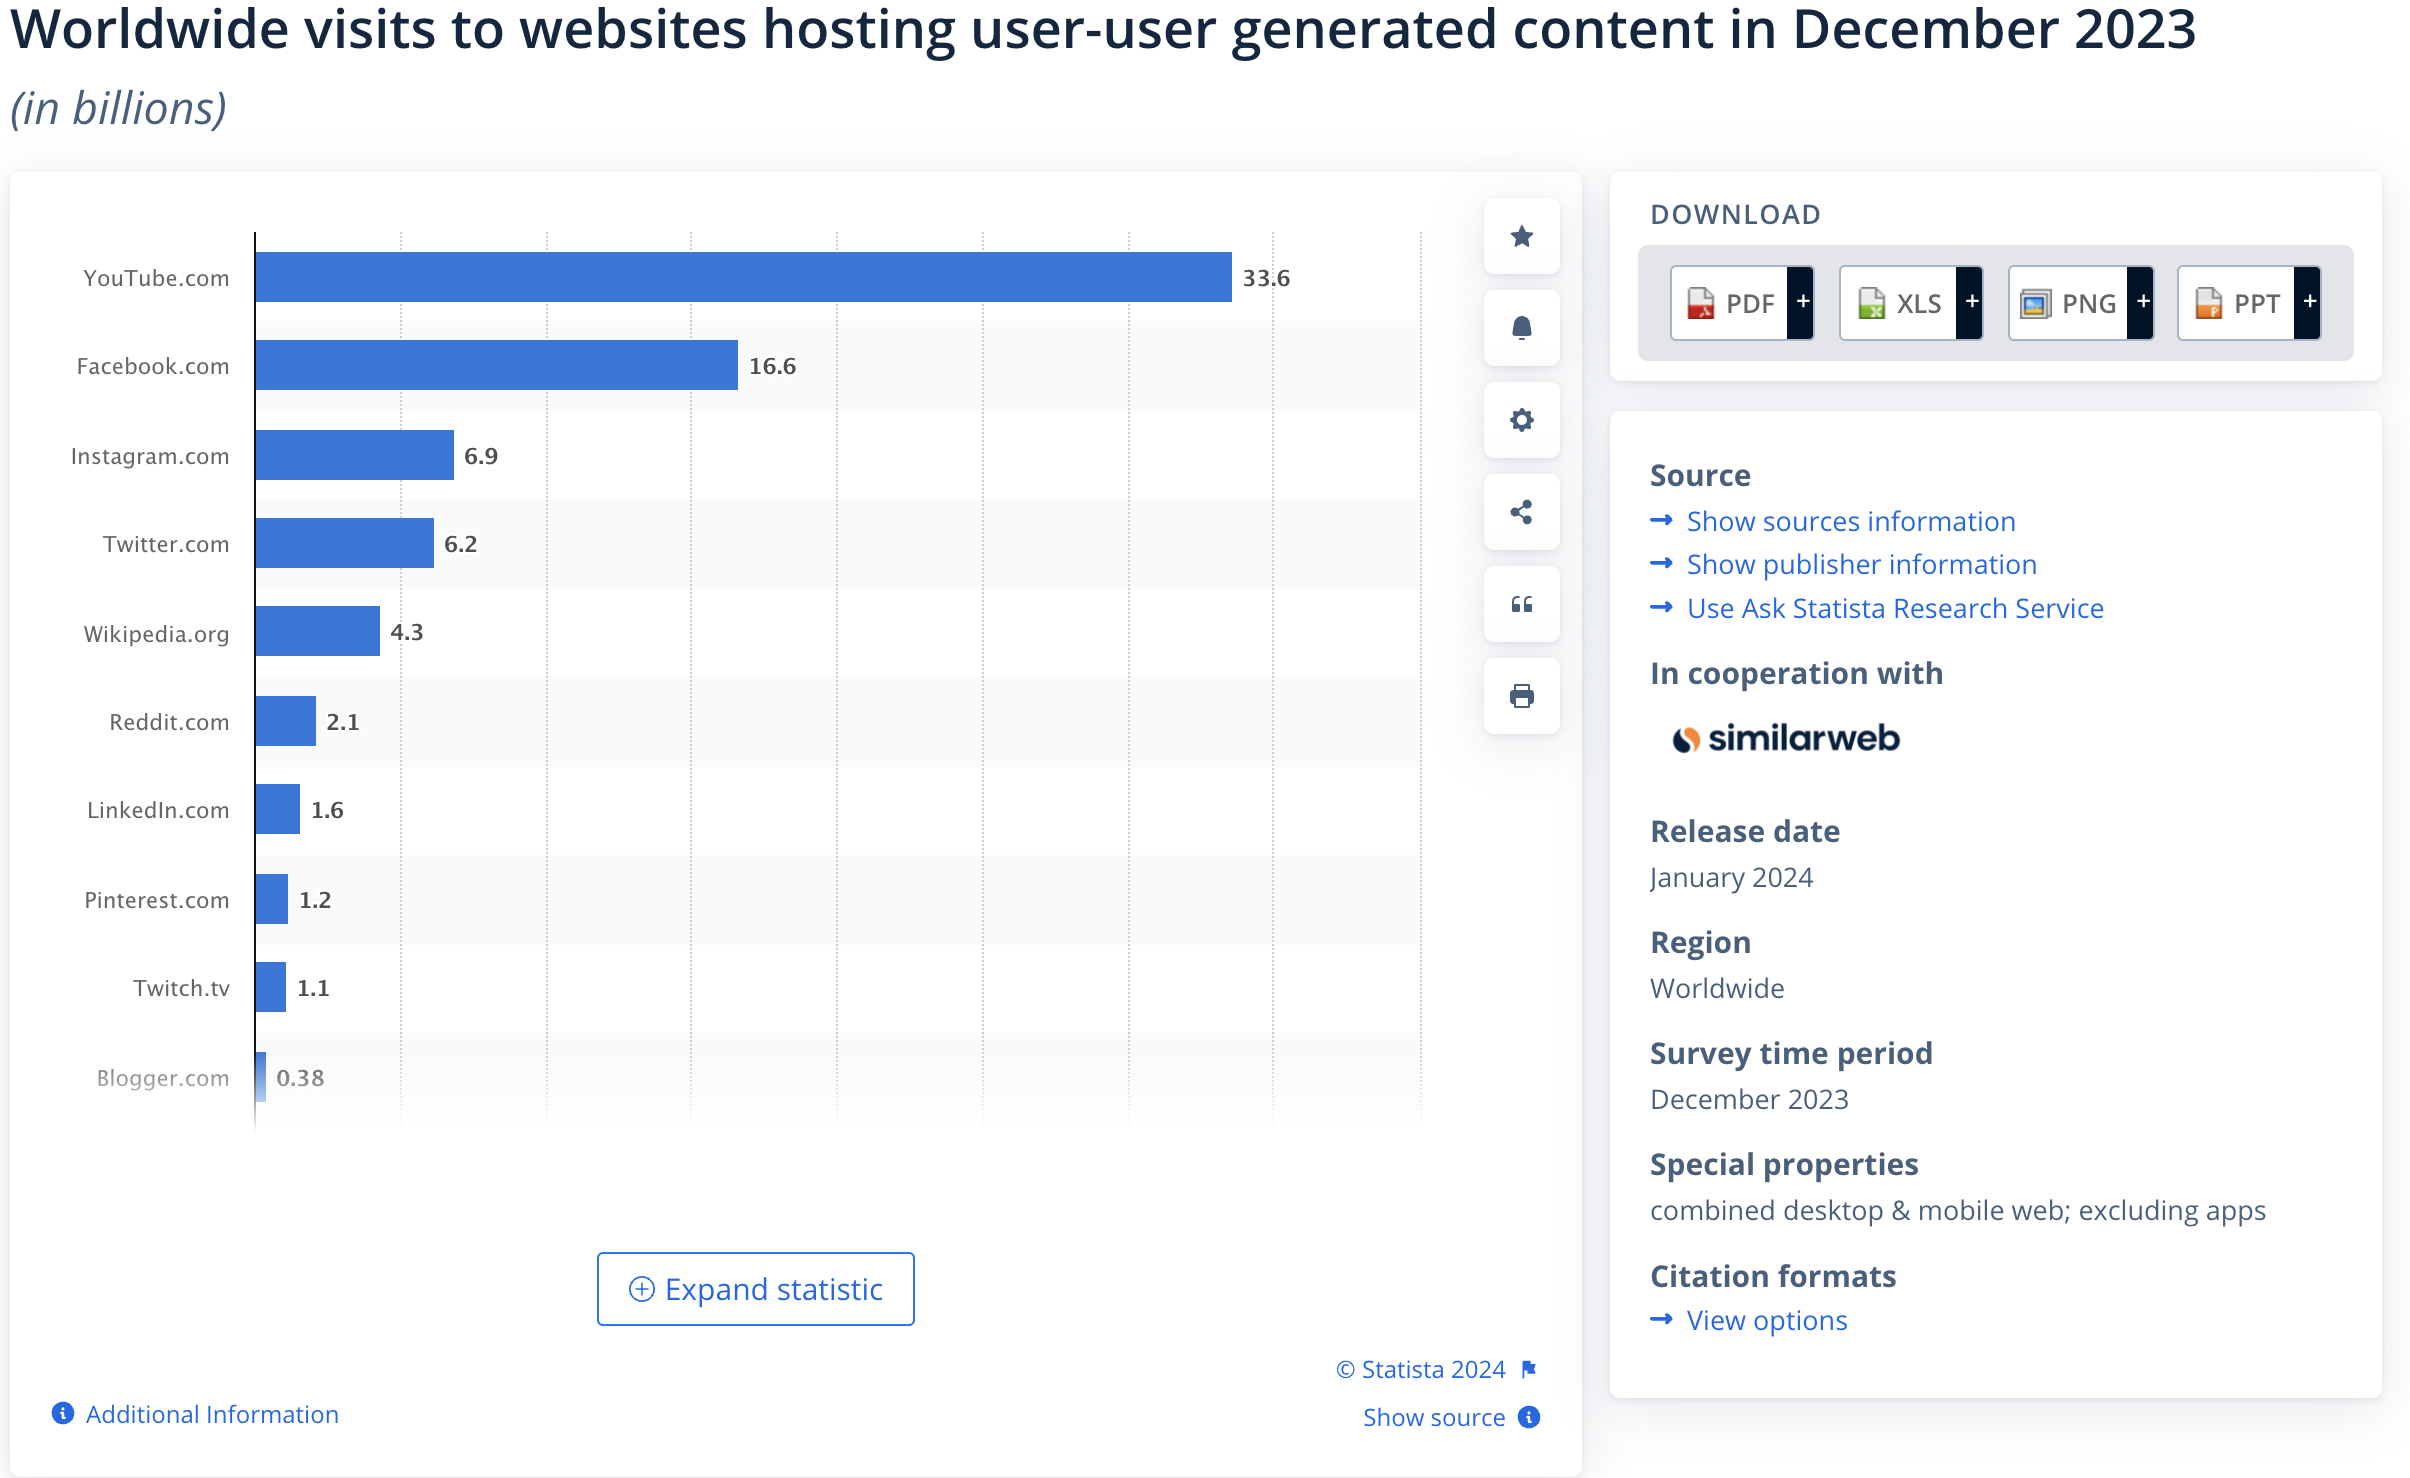Click the 'YouTube.com' axis label
The height and width of the screenshot is (1478, 2410).
[x=156, y=278]
